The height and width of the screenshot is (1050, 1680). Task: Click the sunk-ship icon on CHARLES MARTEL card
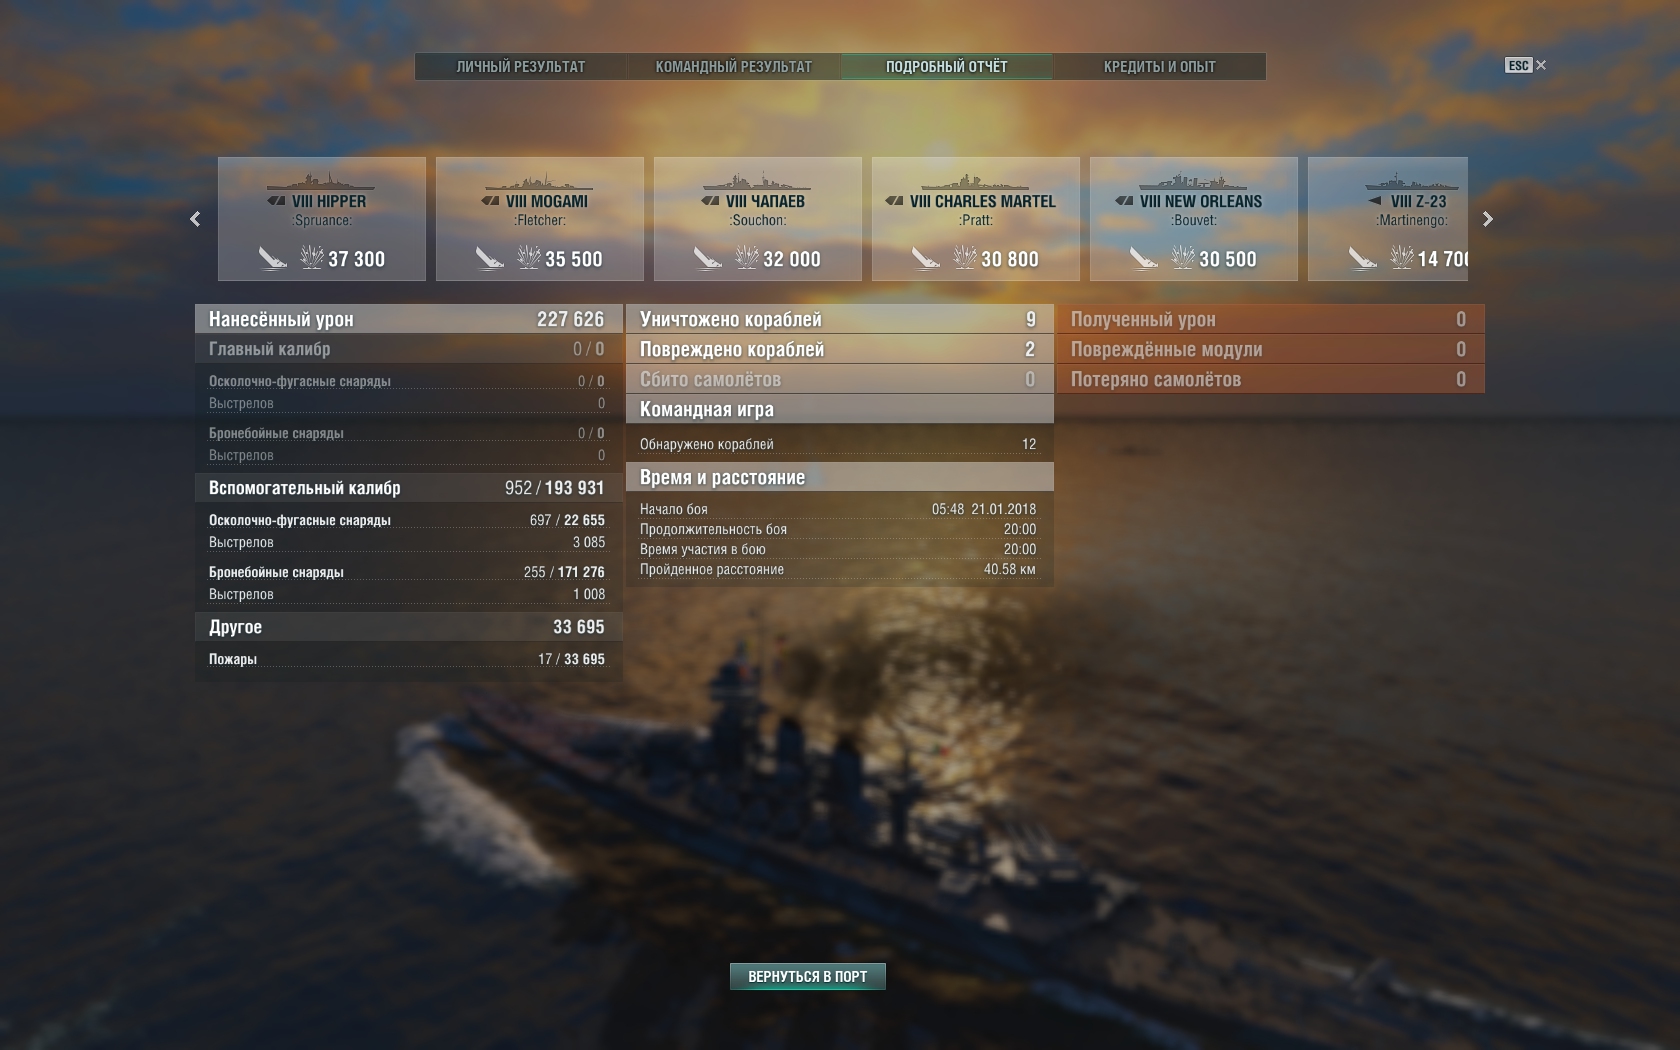(926, 258)
